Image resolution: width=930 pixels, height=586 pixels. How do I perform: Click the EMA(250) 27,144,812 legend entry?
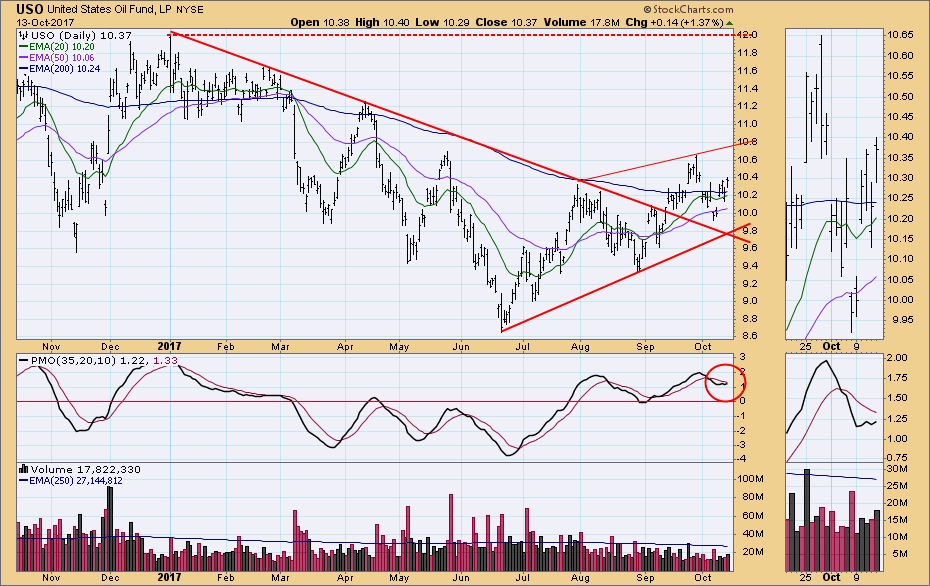click(71, 481)
